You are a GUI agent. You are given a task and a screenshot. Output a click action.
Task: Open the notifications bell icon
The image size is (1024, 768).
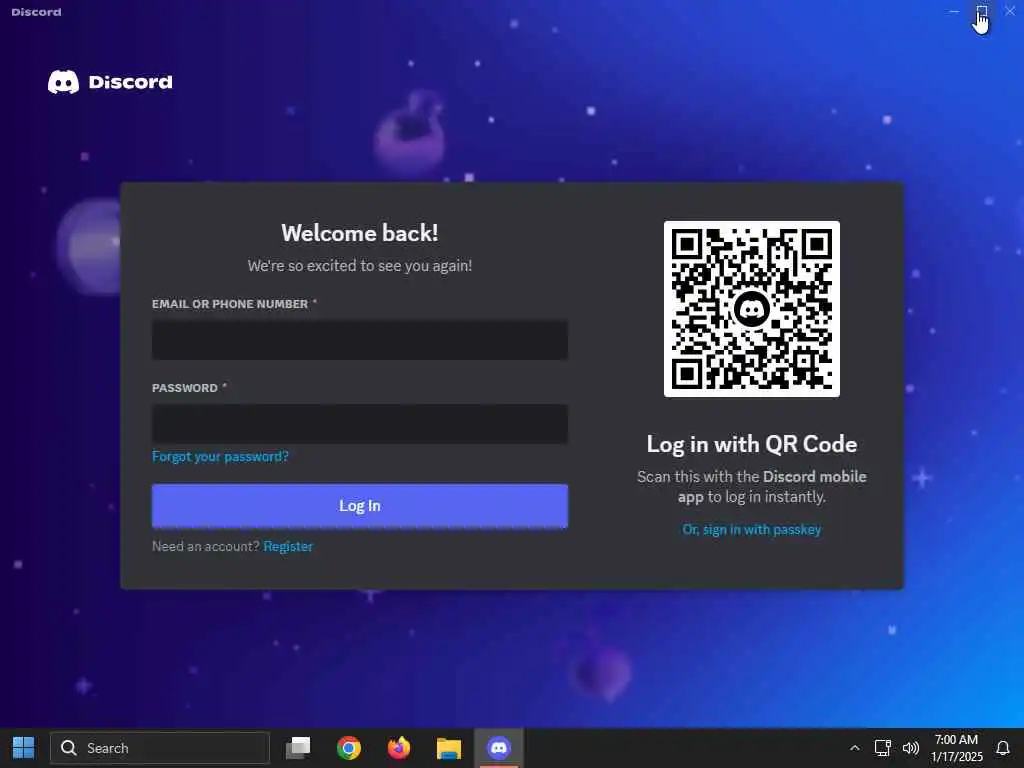pos(1003,748)
